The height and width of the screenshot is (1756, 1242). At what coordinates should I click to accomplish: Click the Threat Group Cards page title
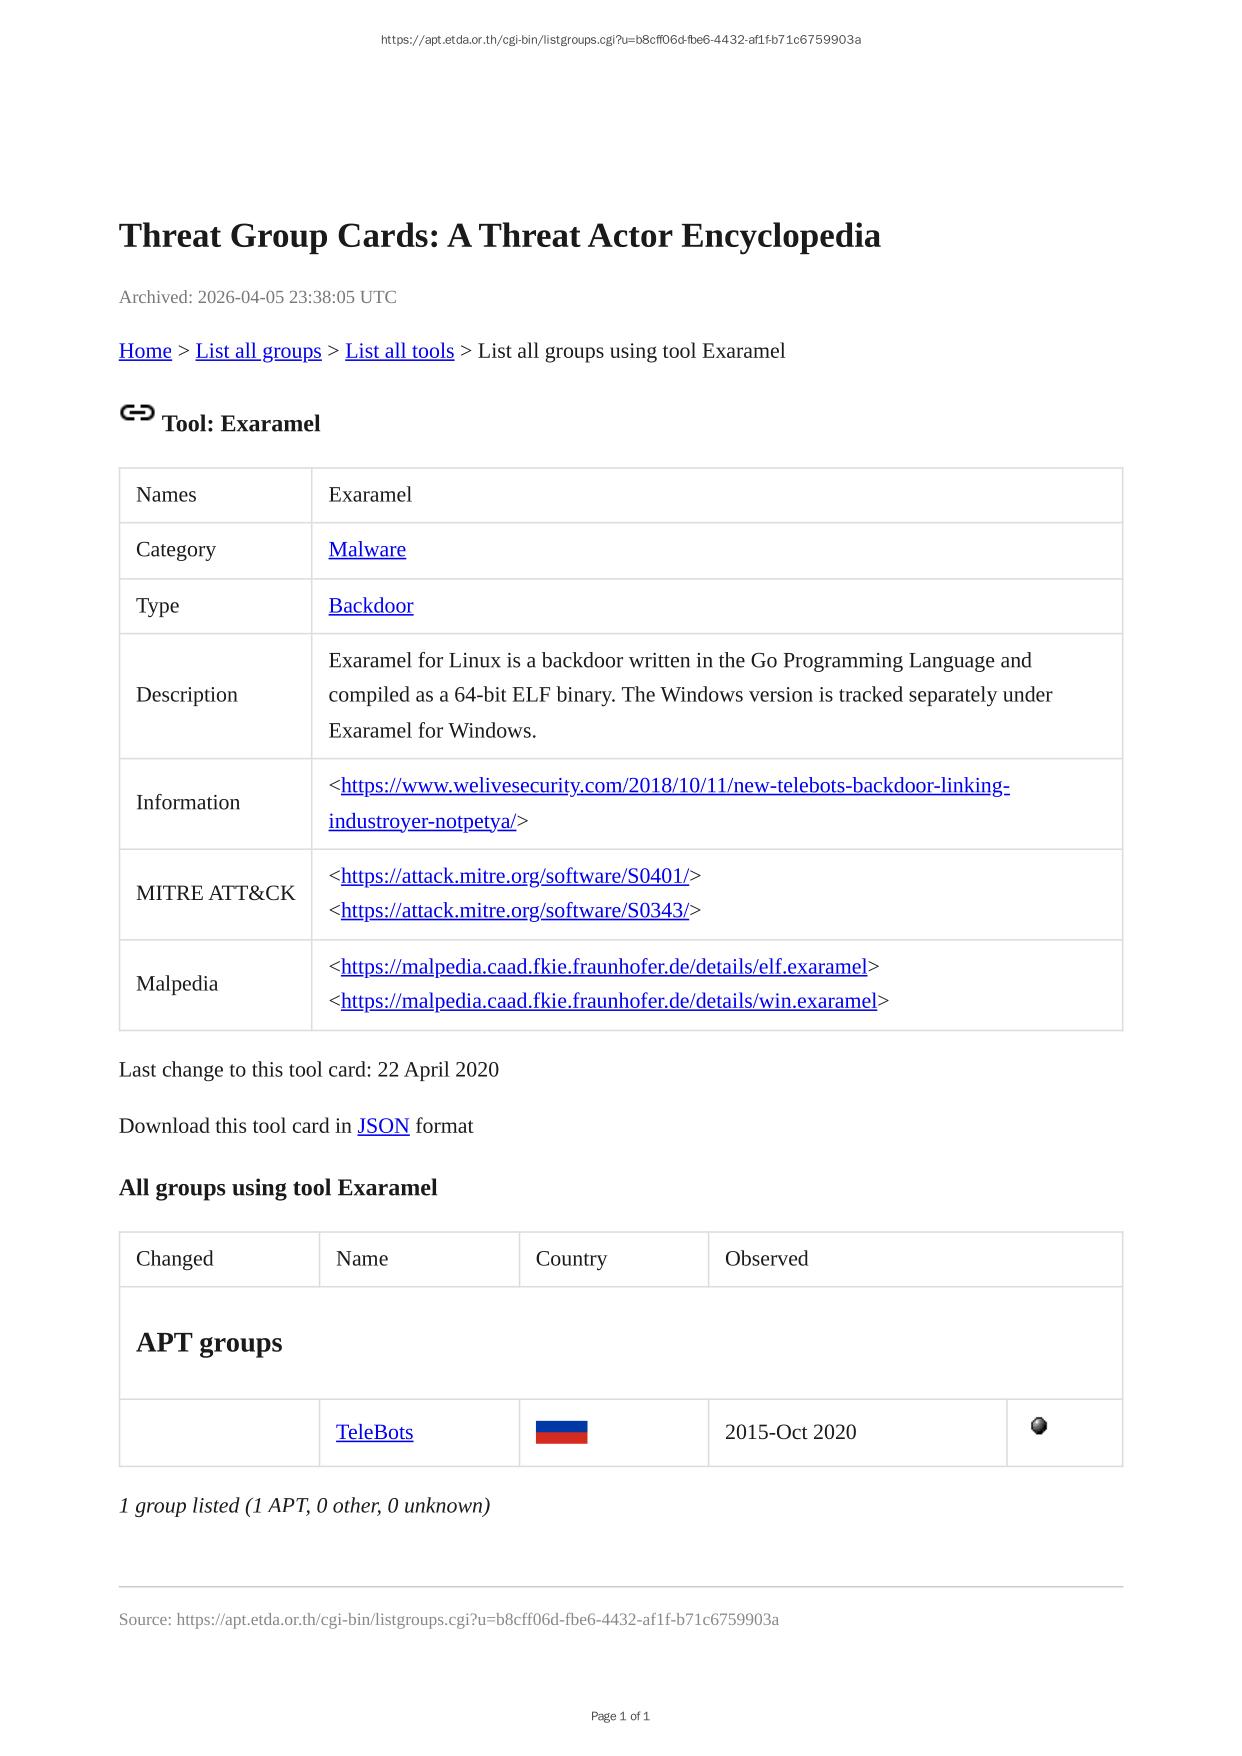click(499, 236)
